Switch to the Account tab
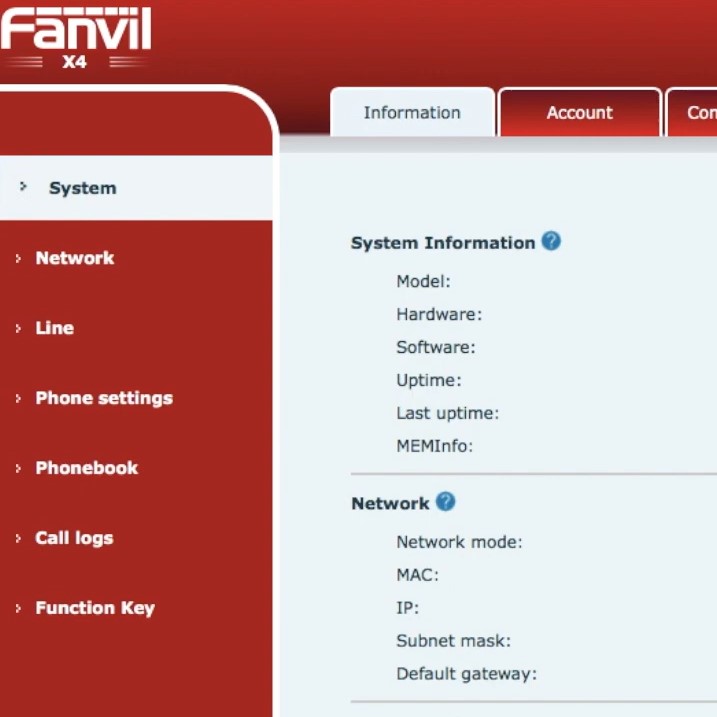Screen dimensions: 717x717 pos(579,112)
